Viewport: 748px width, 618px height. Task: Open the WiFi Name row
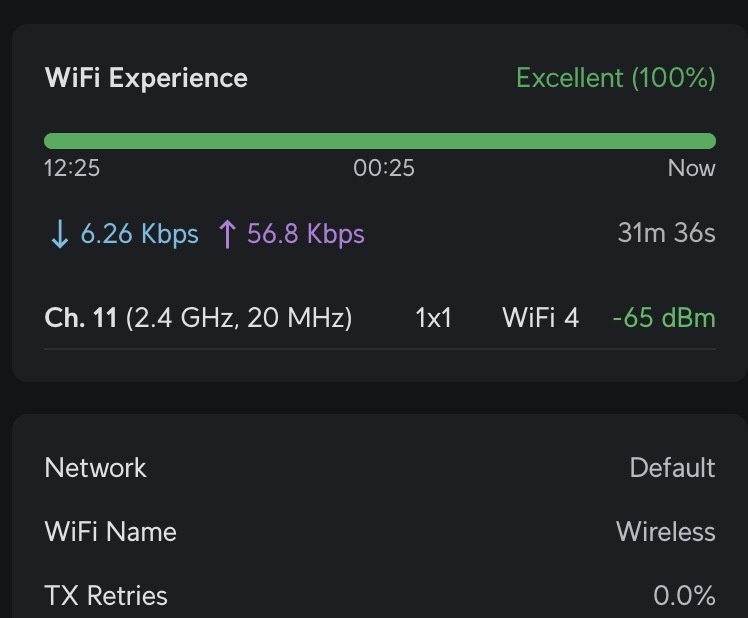tap(380, 532)
